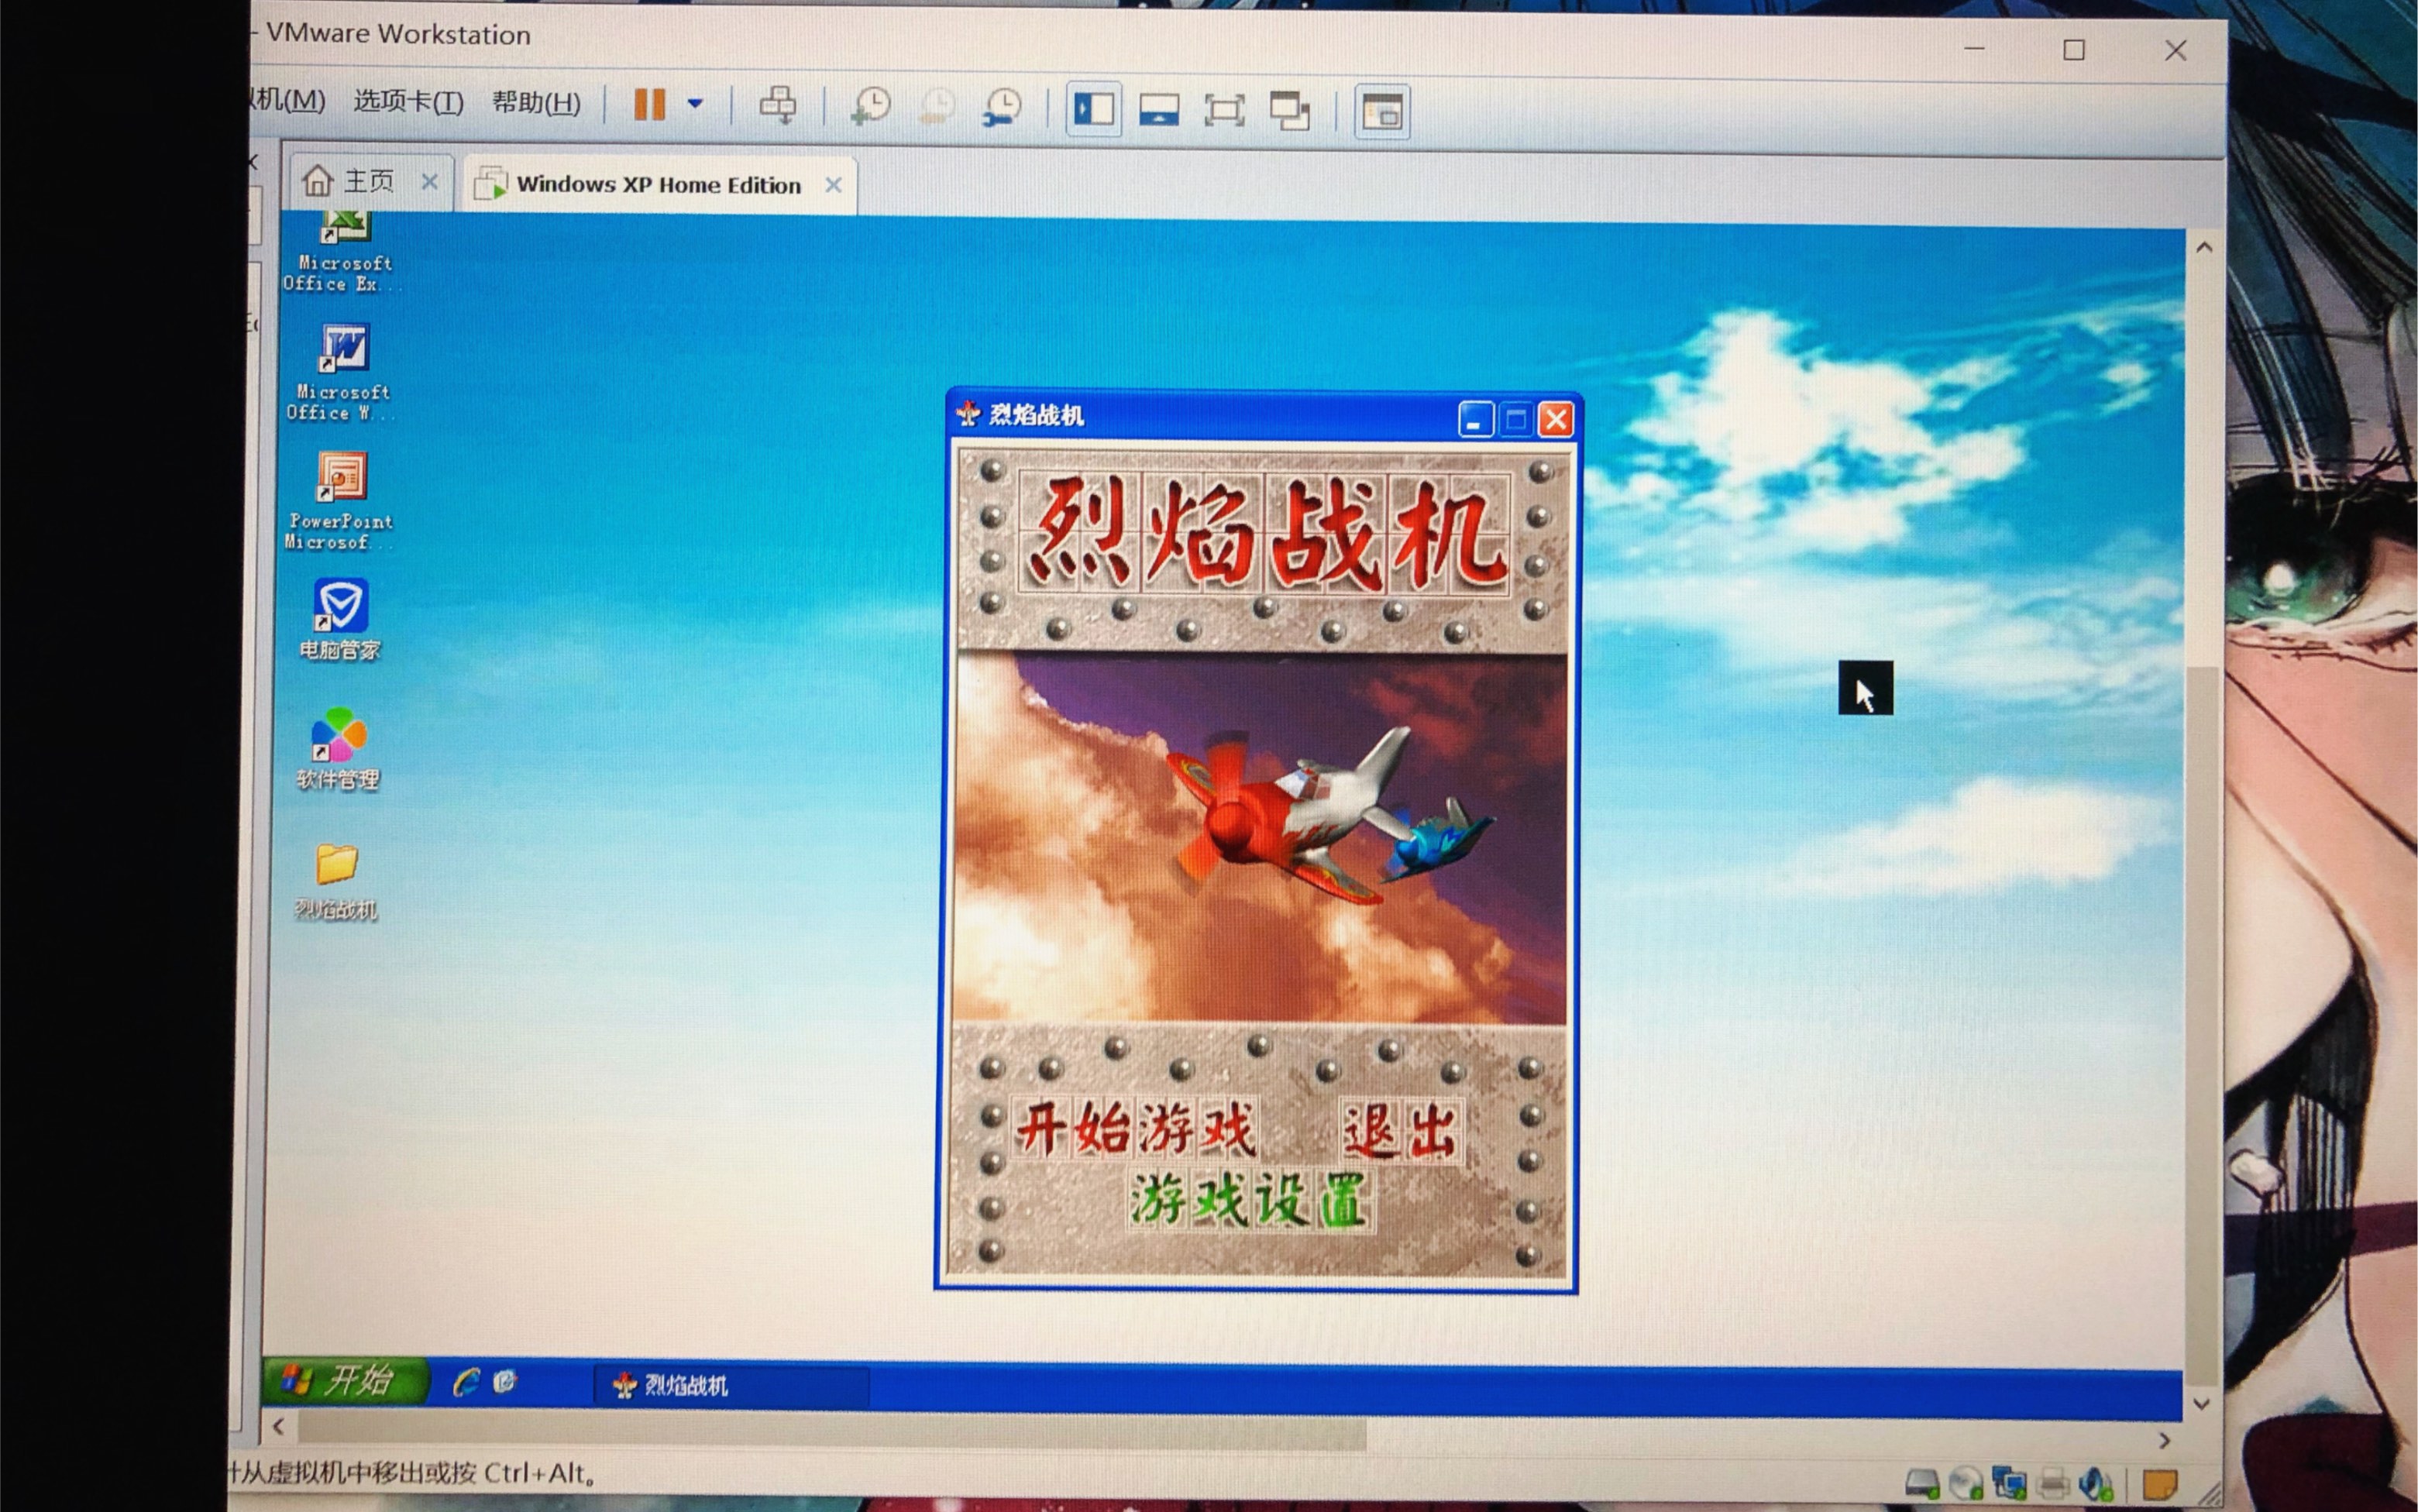2418x1512 pixels.
Task: Click the Send Ctrl+Alt+Del icon
Action: coord(777,105)
